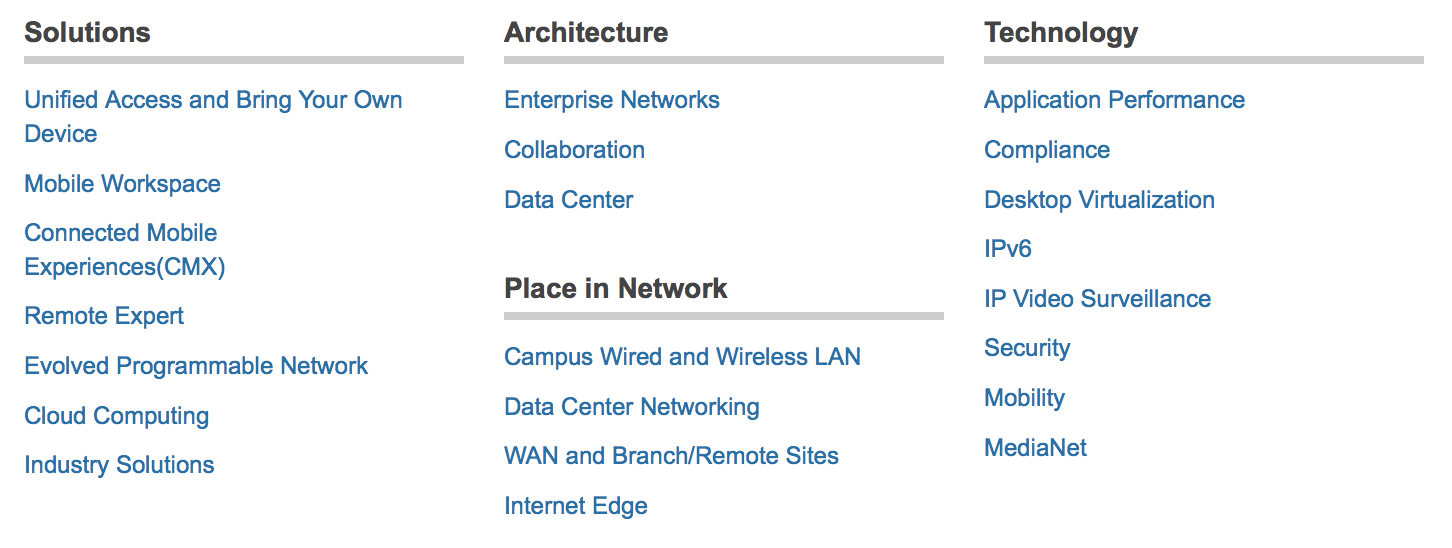Open the Mobile Workspace link
1452x548 pixels.
tap(122, 184)
